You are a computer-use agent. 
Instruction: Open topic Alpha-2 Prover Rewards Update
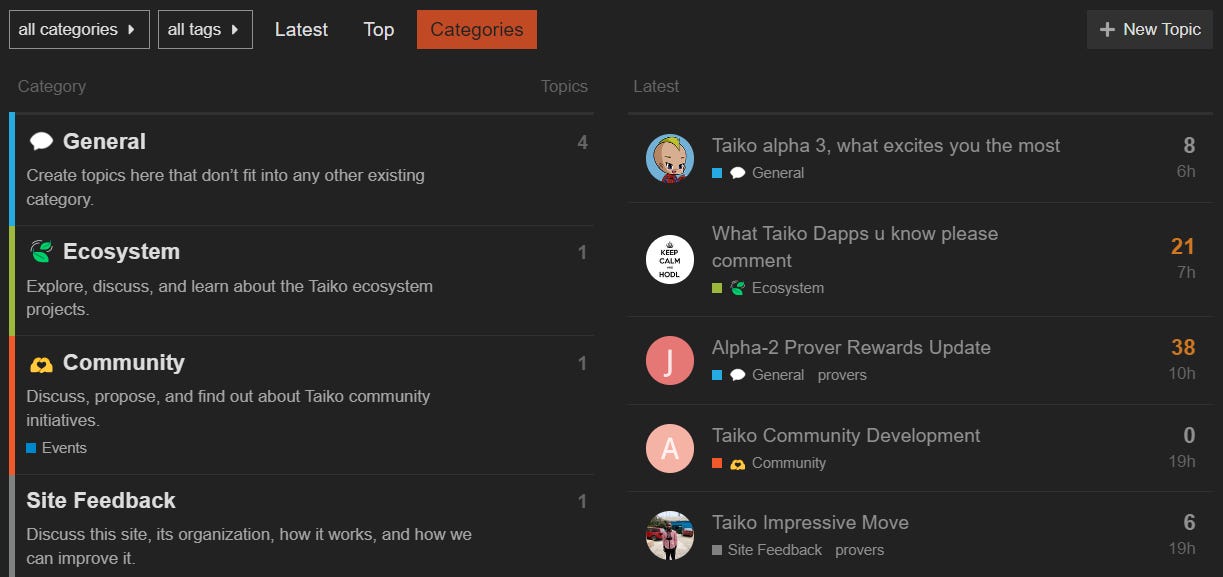click(851, 348)
